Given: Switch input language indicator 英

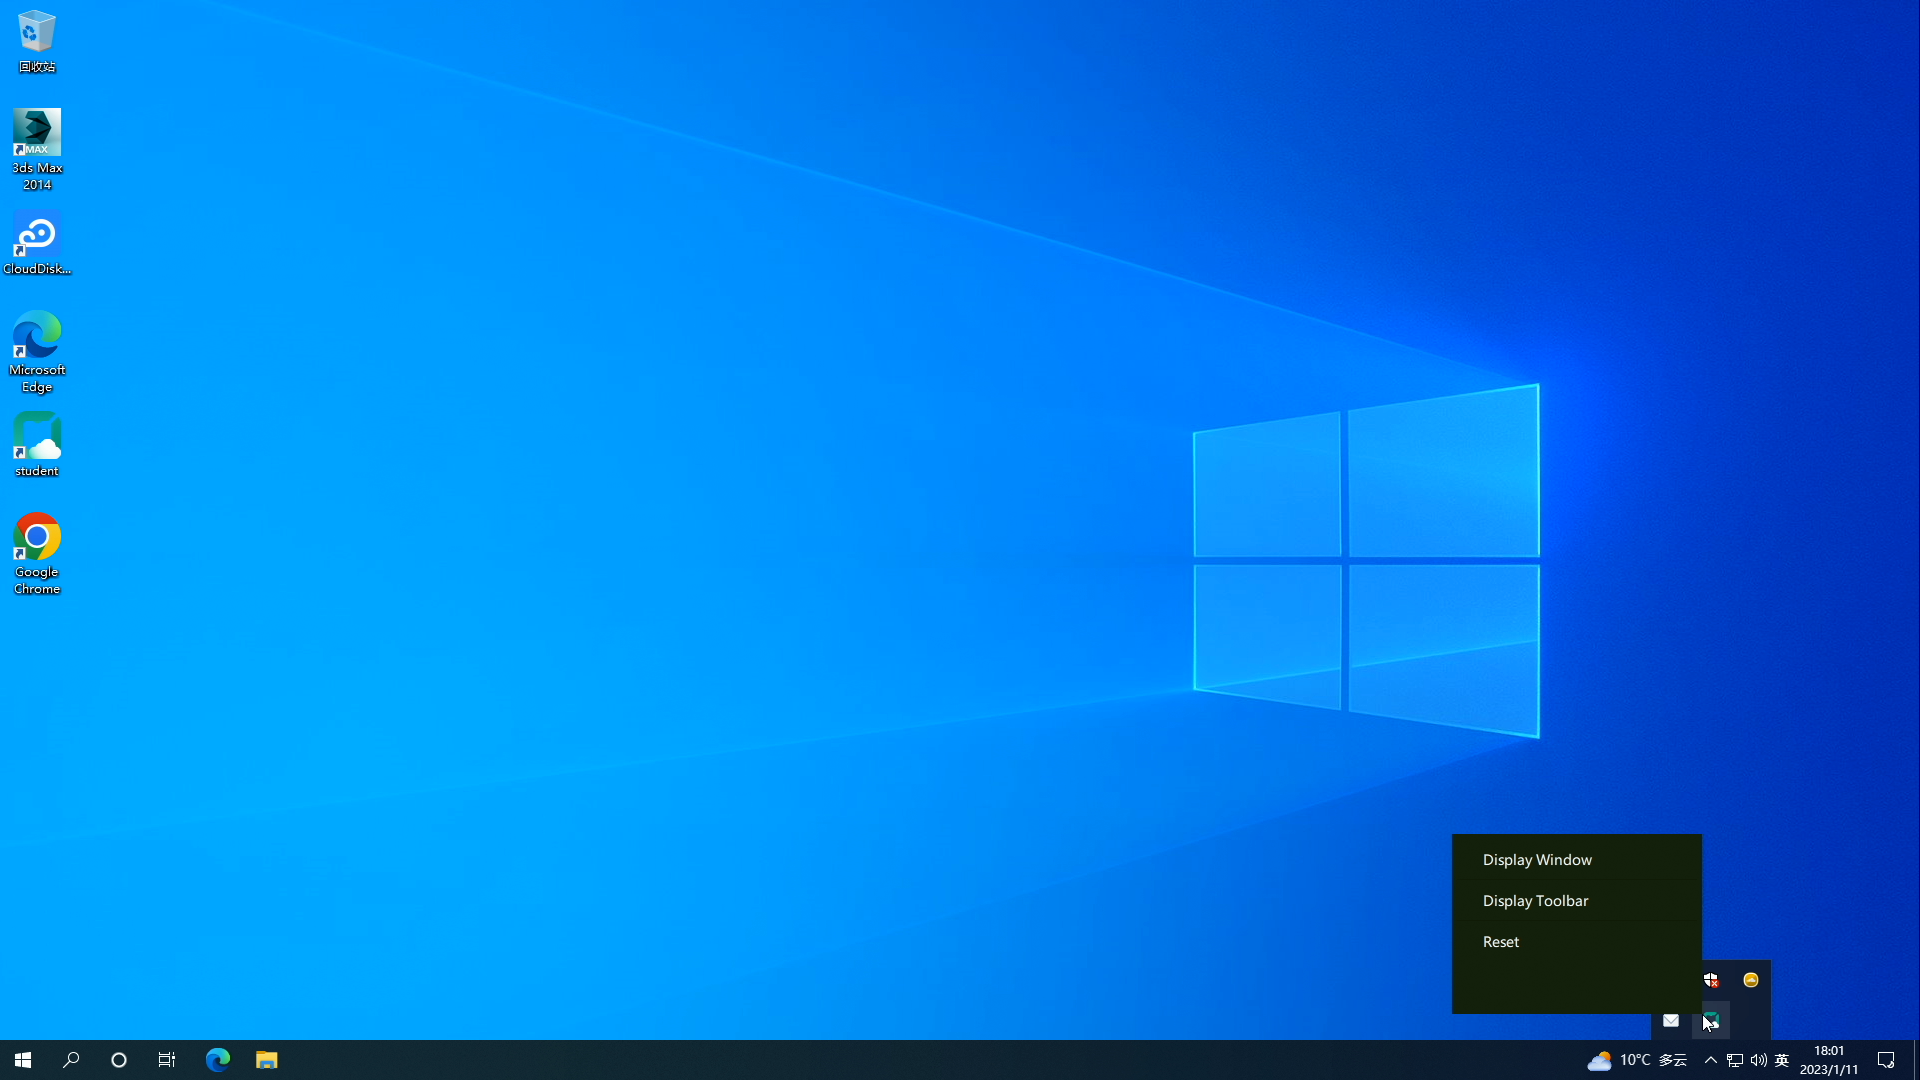Looking at the screenshot, I should 1781,1060.
